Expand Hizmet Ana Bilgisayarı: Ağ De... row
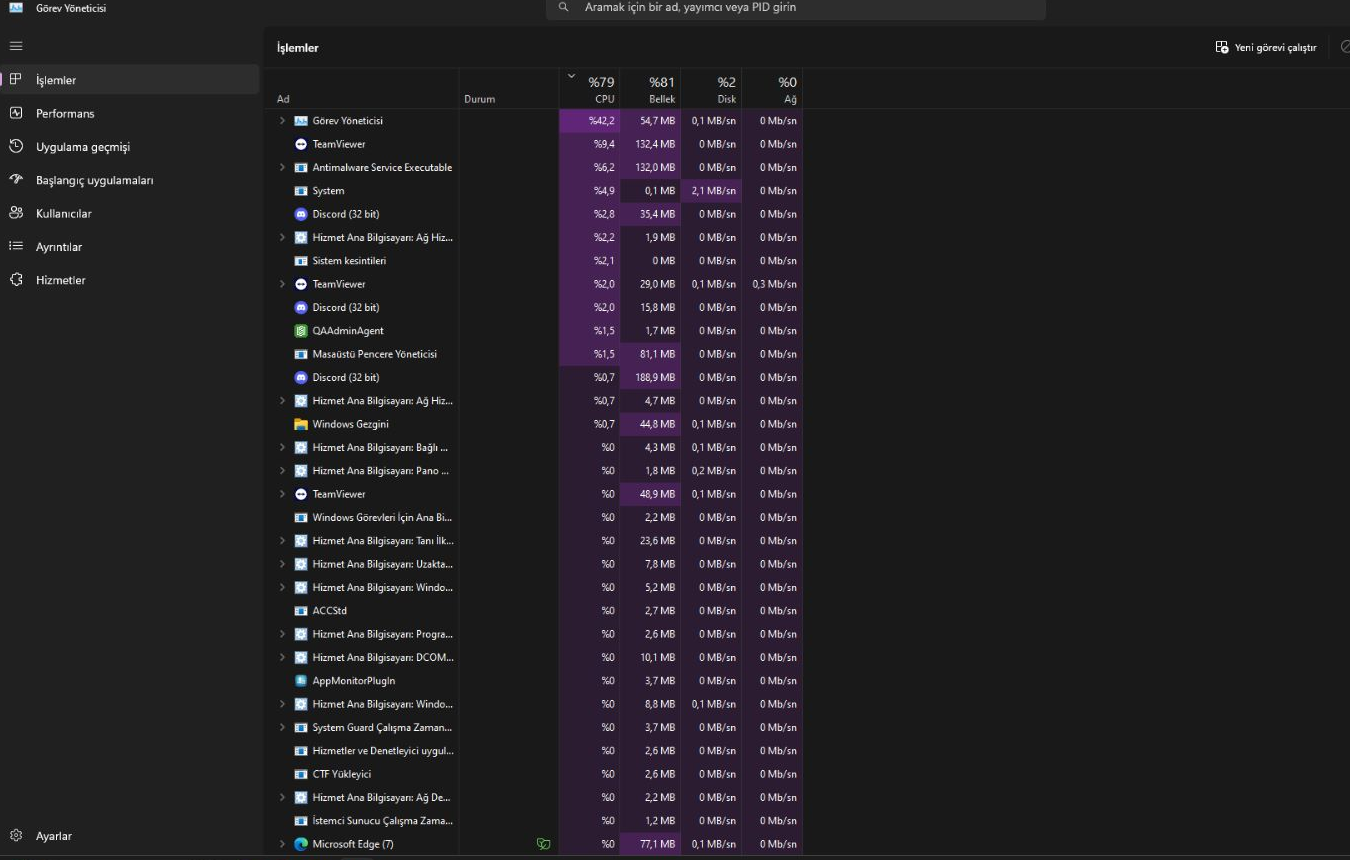 click(x=282, y=798)
